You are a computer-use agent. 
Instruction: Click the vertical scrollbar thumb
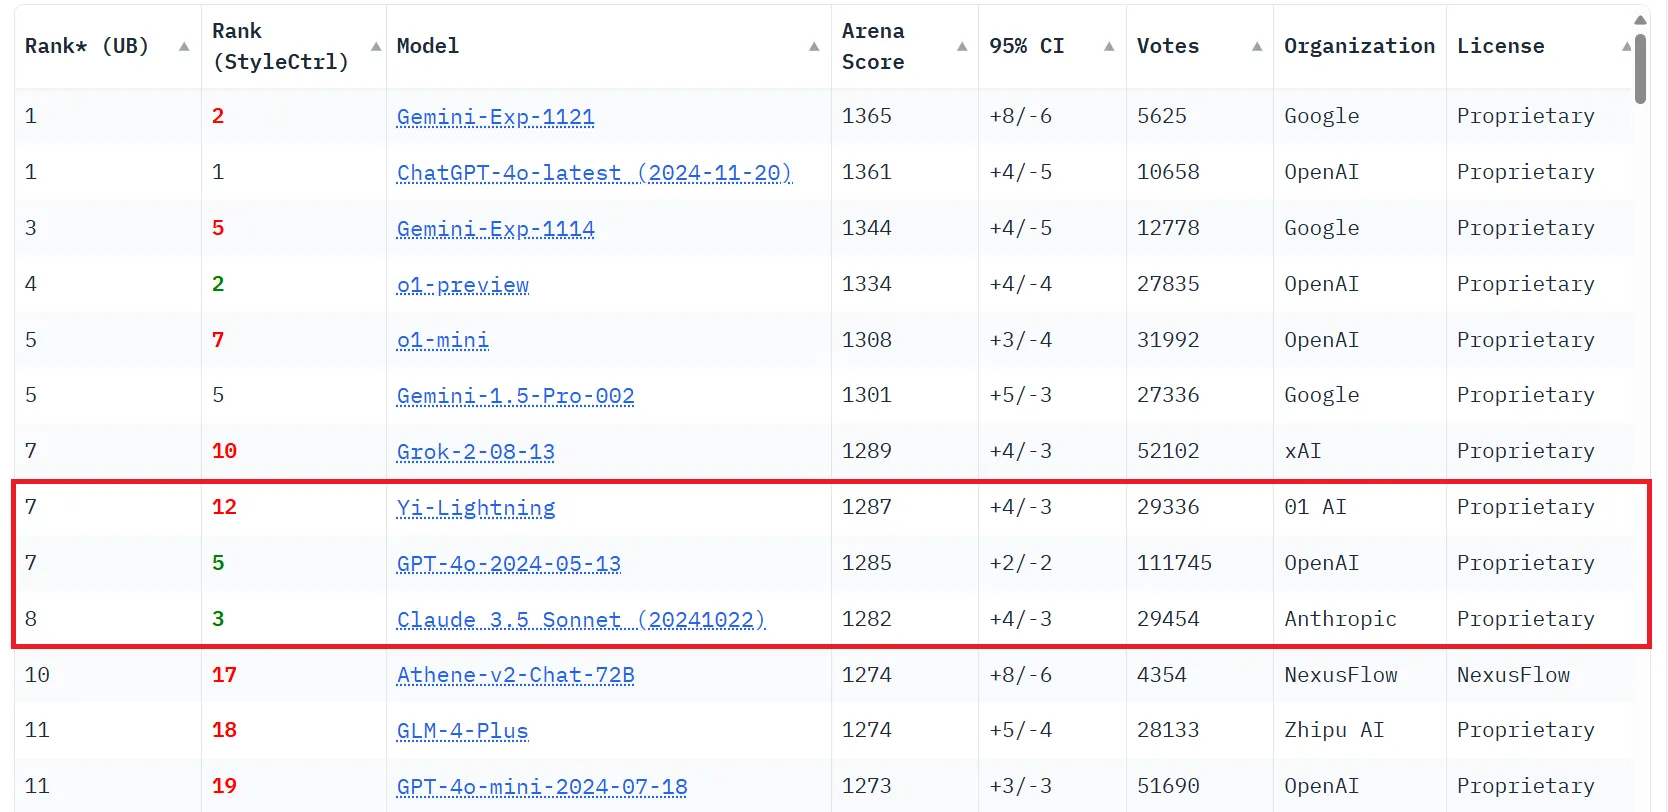point(1640,68)
